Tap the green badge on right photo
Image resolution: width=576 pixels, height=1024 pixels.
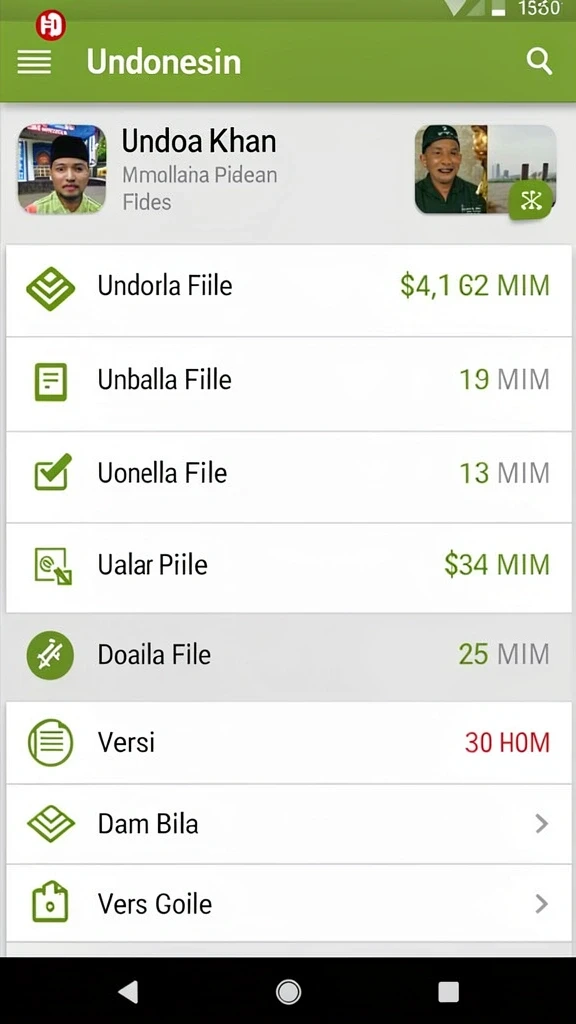[x=531, y=200]
